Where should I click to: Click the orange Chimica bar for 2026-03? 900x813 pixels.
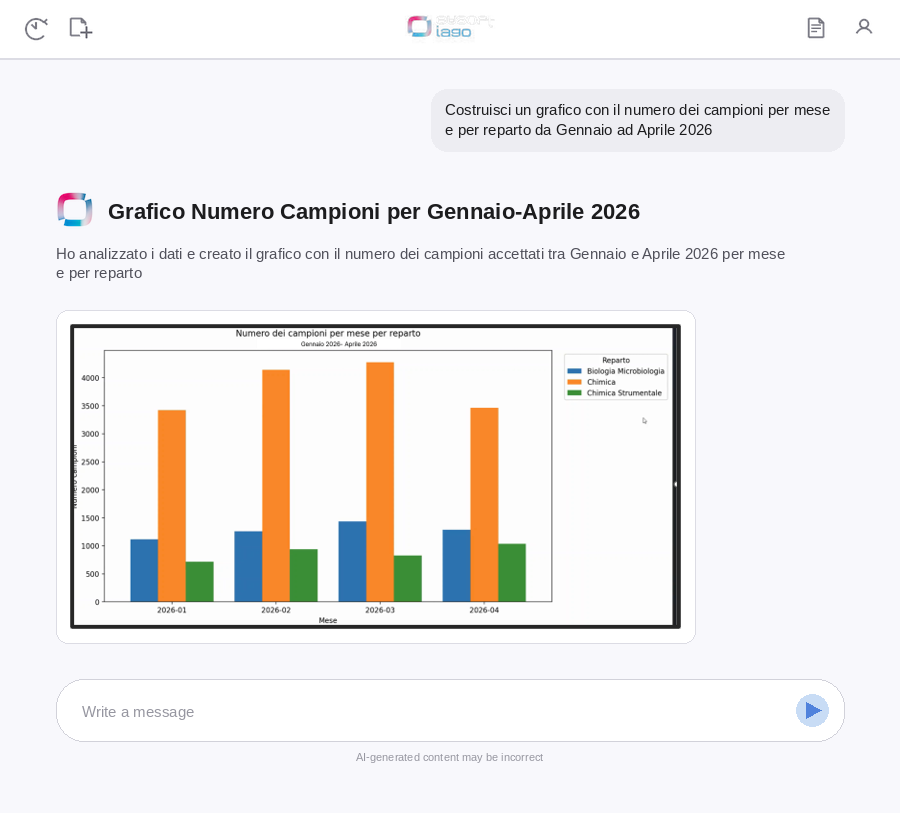[380, 482]
